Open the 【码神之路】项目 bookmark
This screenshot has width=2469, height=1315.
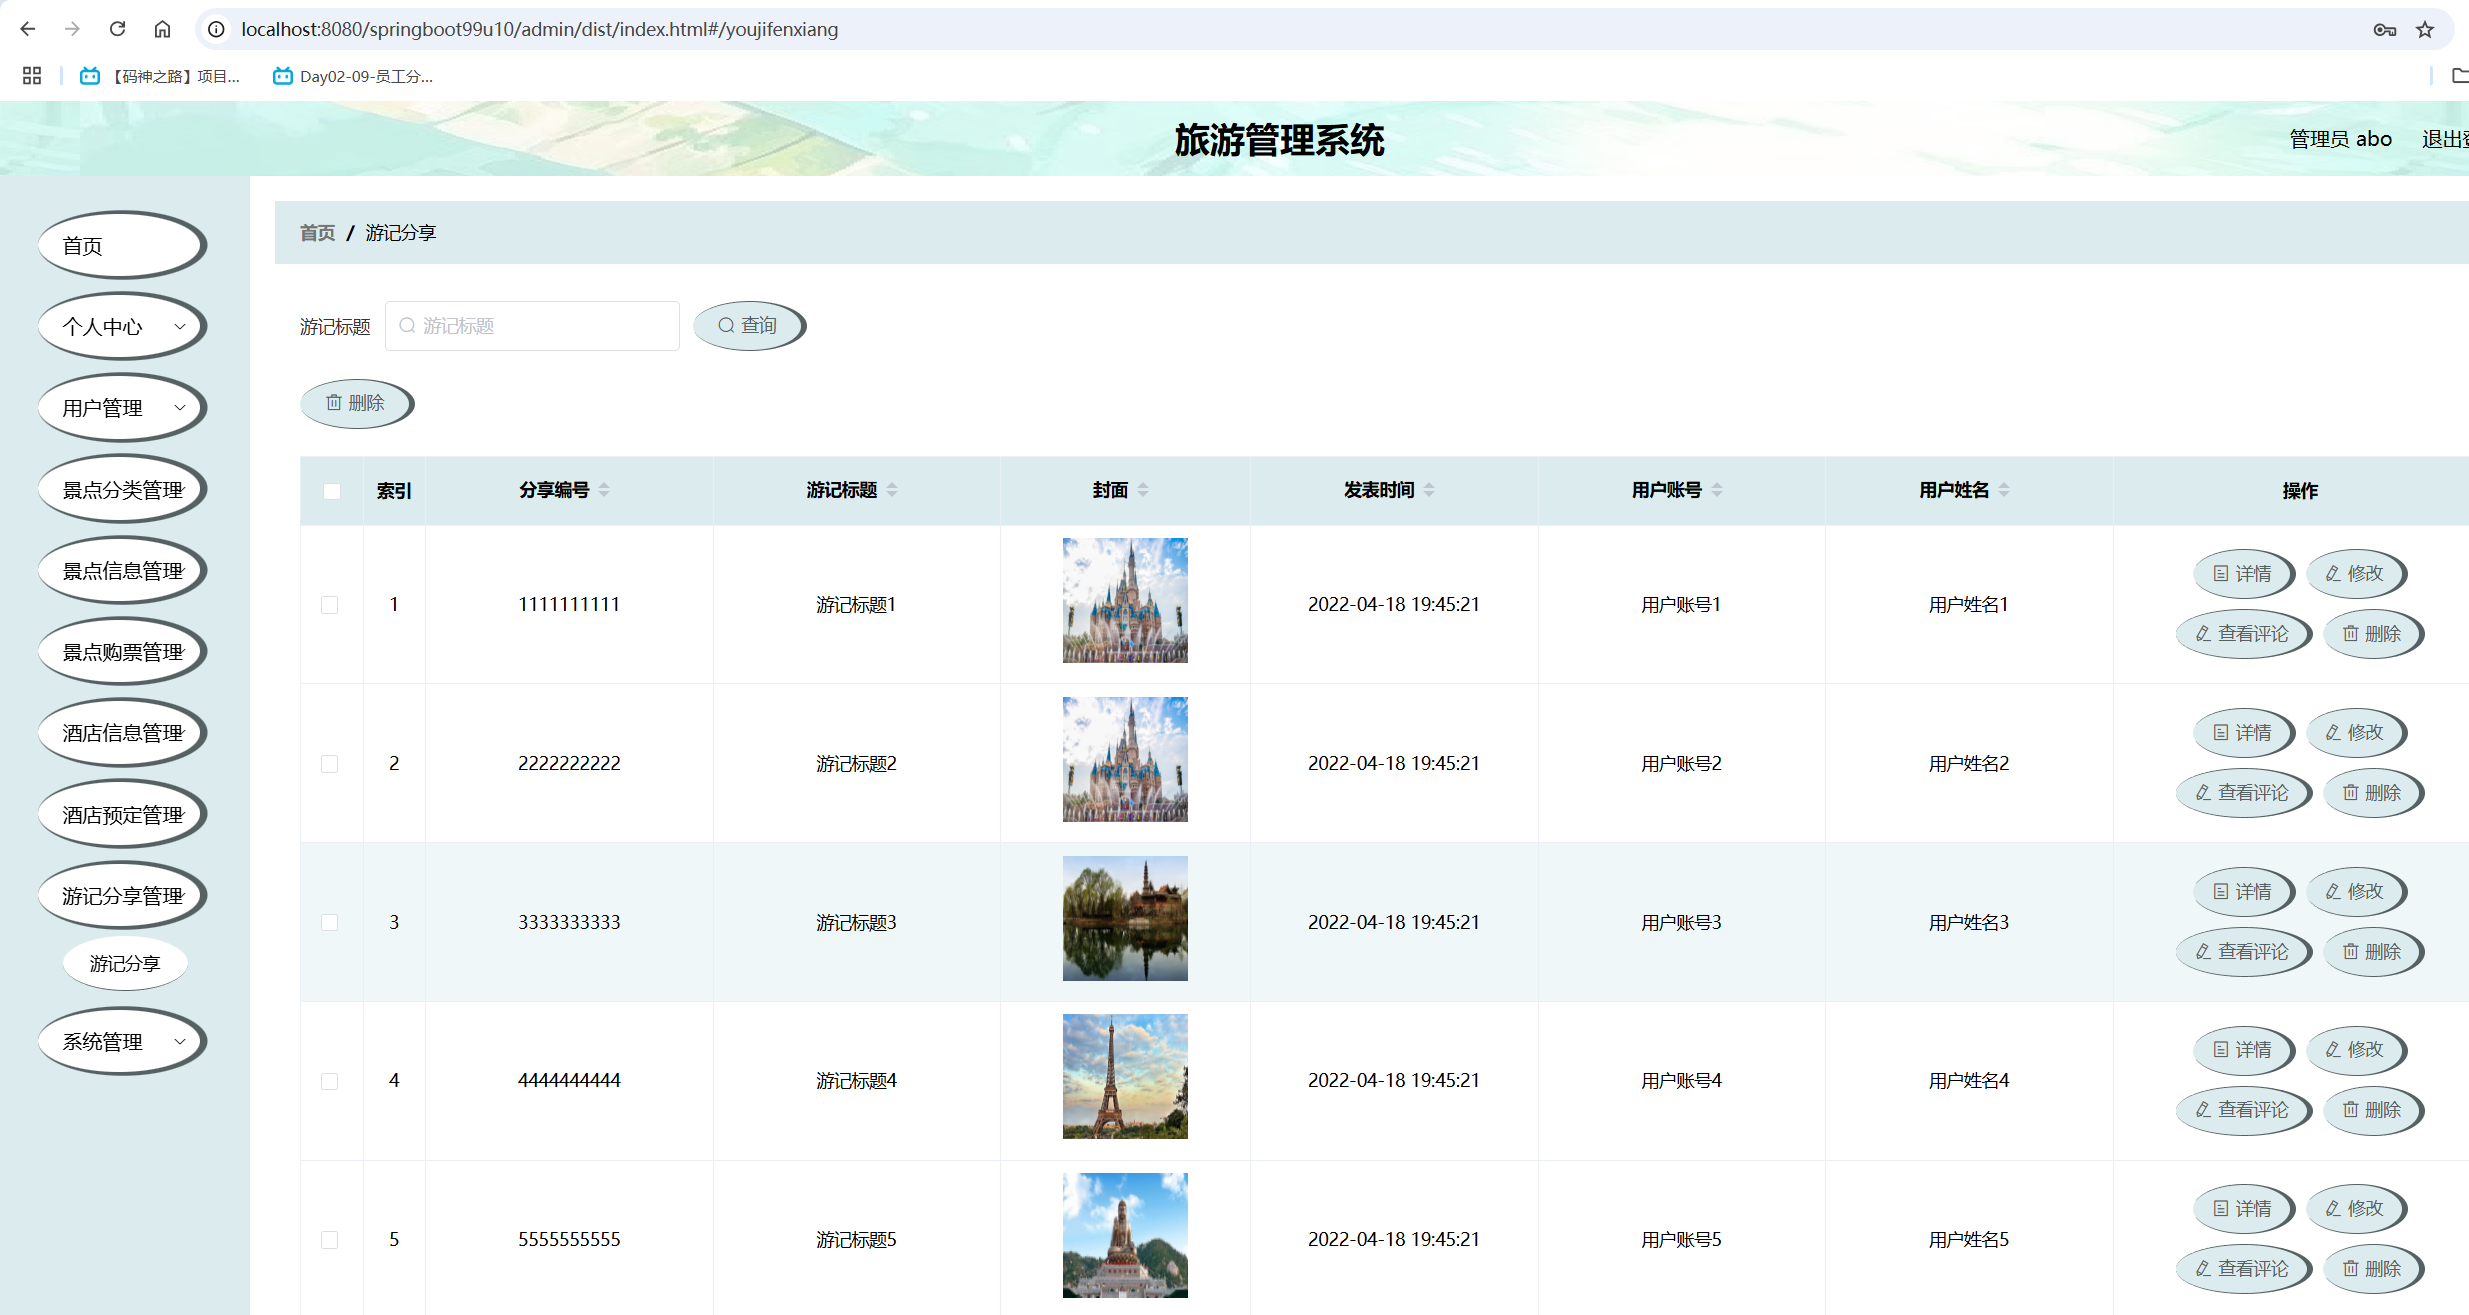[160, 76]
